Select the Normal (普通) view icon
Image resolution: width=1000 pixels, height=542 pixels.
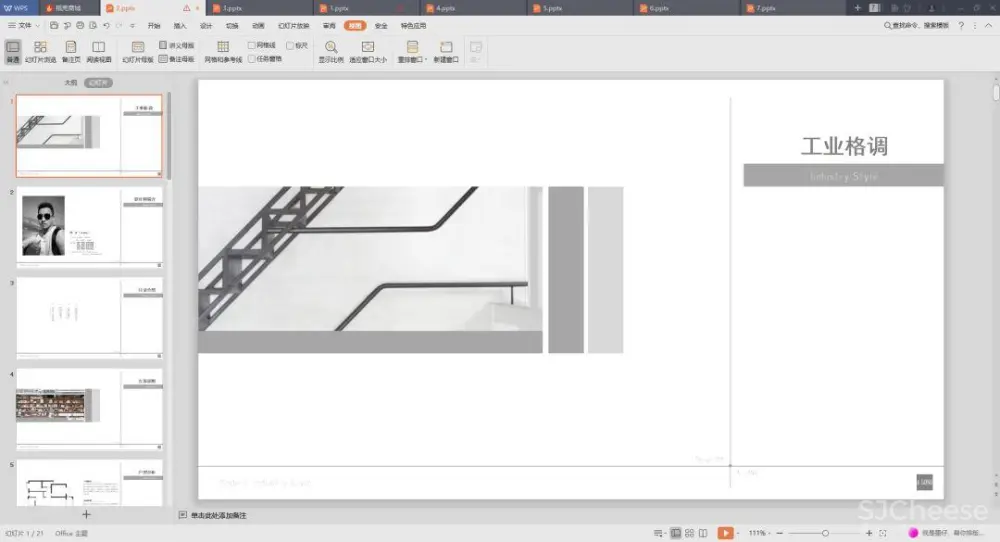[13, 50]
